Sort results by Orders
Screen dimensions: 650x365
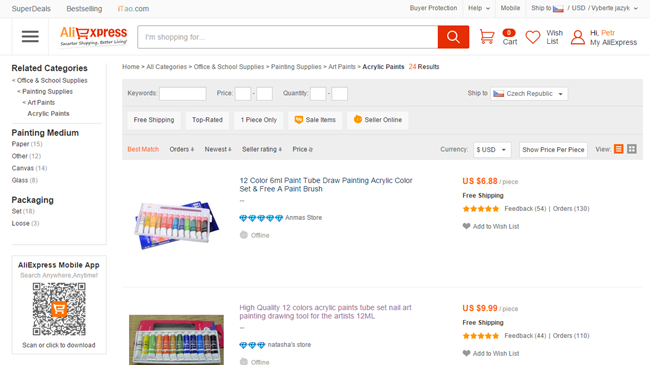[x=182, y=149]
